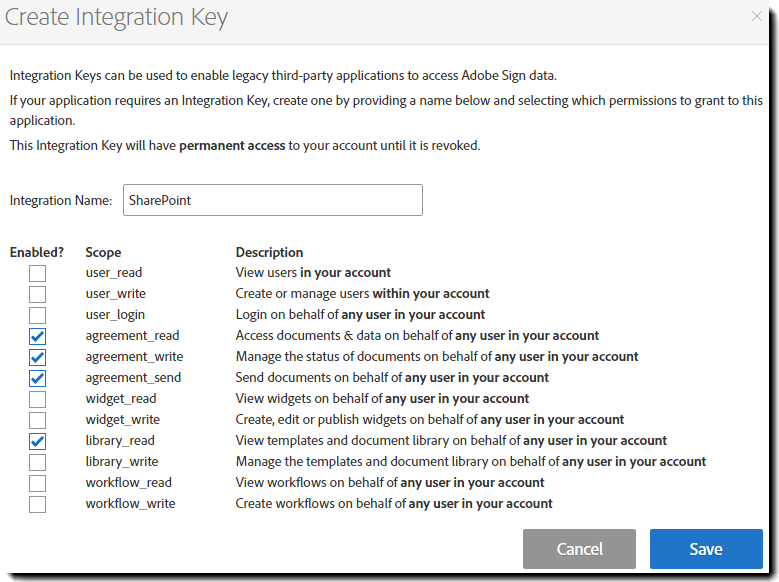Disable the agreement_write permission checkbox
The height and width of the screenshot is (582, 779).
point(37,357)
